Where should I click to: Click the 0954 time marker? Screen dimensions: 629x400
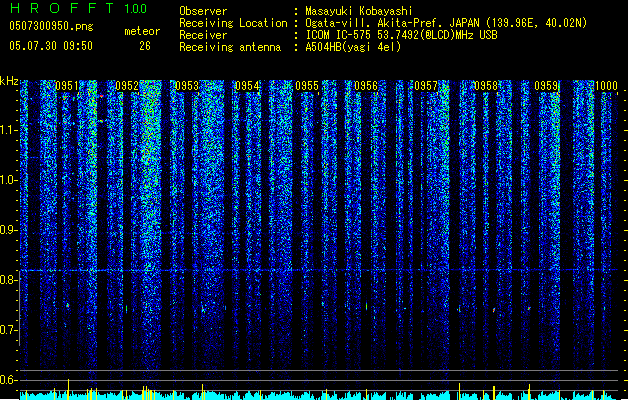[247, 86]
